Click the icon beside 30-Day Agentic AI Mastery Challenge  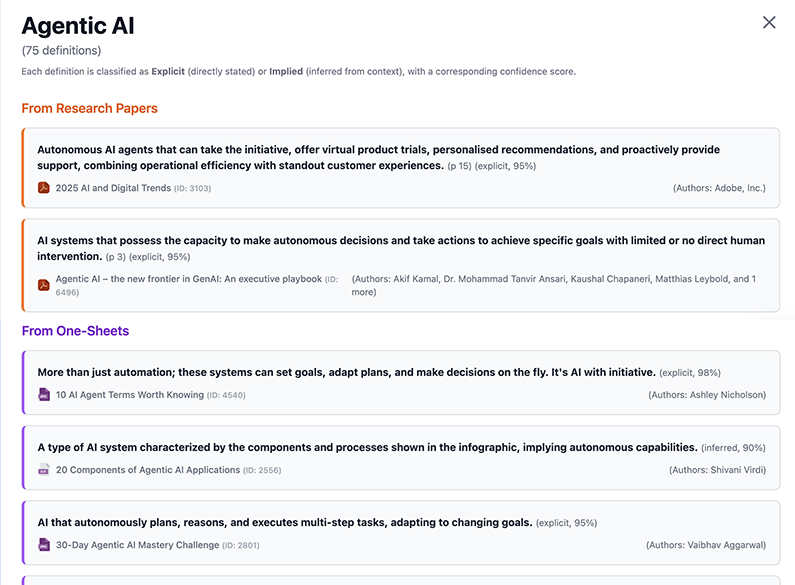44,545
